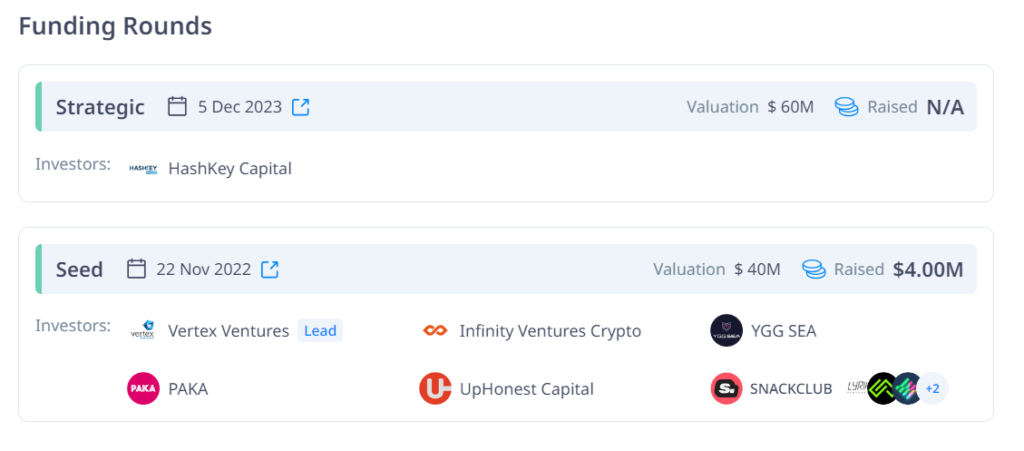1024x451 pixels.
Task: Open the Strategic round external link icon
Action: [x=301, y=107]
